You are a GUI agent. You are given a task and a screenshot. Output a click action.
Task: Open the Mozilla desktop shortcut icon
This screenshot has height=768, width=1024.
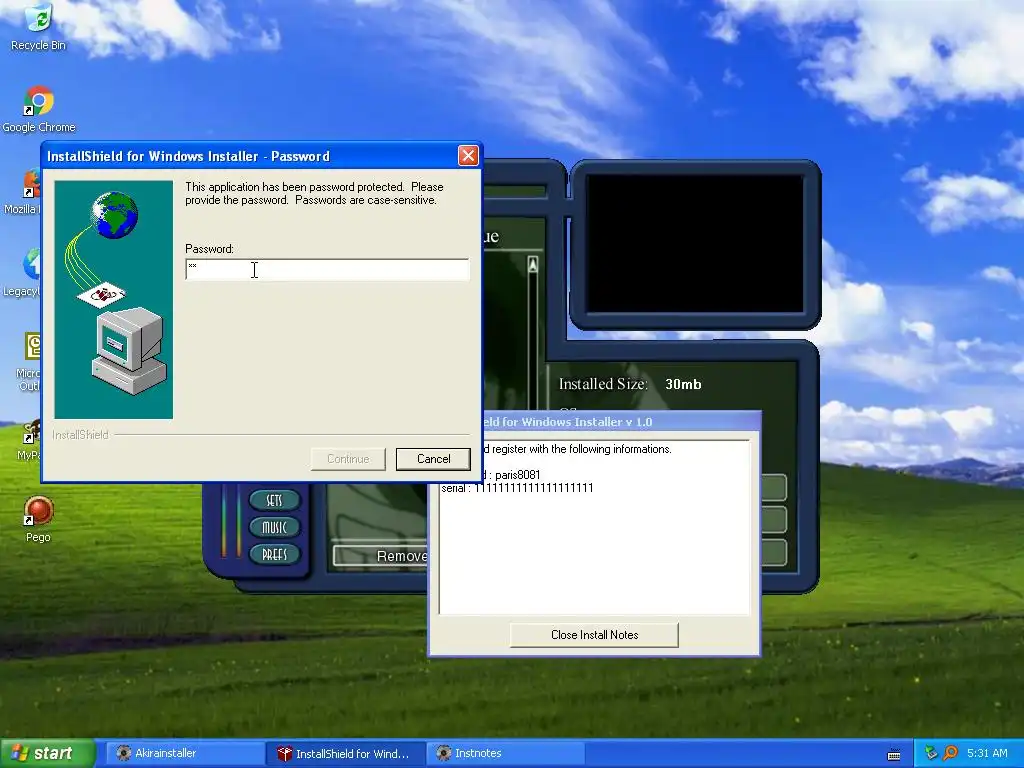click(30, 191)
